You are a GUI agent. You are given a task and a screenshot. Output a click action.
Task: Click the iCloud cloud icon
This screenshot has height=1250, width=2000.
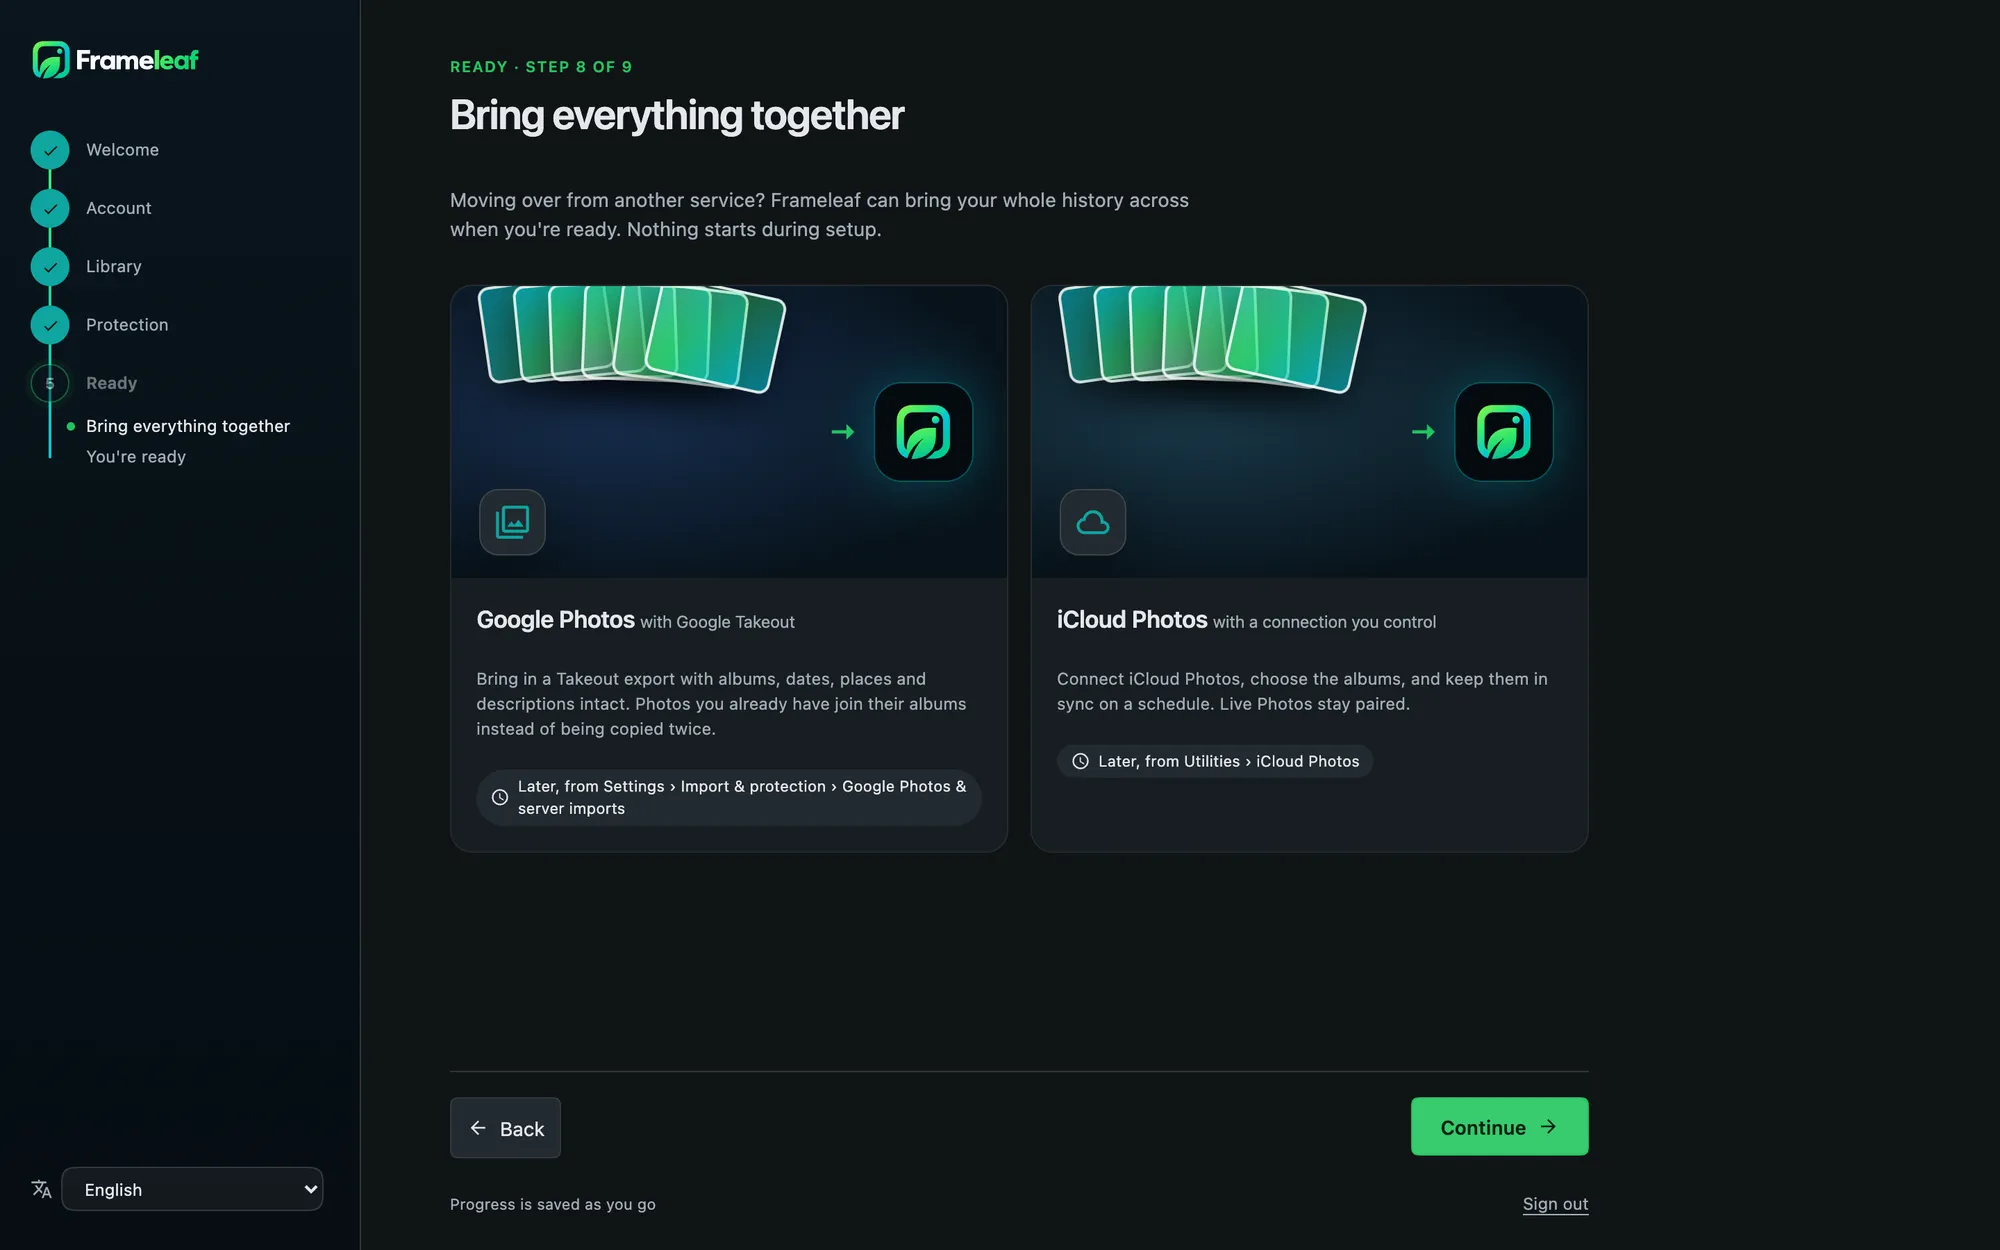1093,522
